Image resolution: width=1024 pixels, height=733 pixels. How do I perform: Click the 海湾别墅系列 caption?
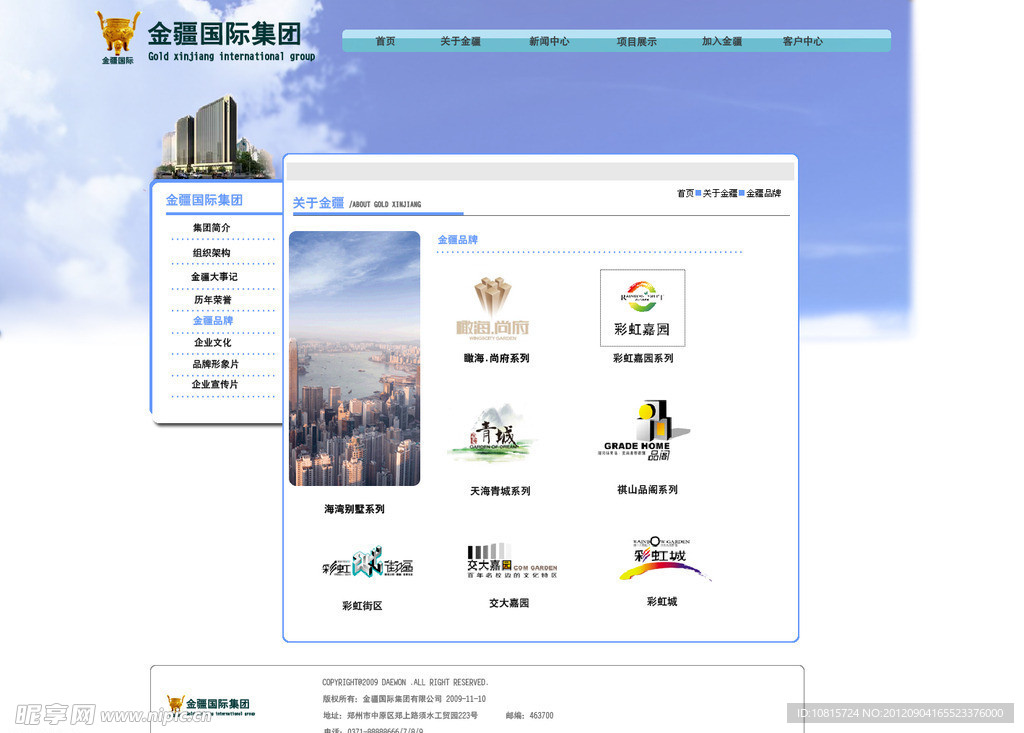354,509
